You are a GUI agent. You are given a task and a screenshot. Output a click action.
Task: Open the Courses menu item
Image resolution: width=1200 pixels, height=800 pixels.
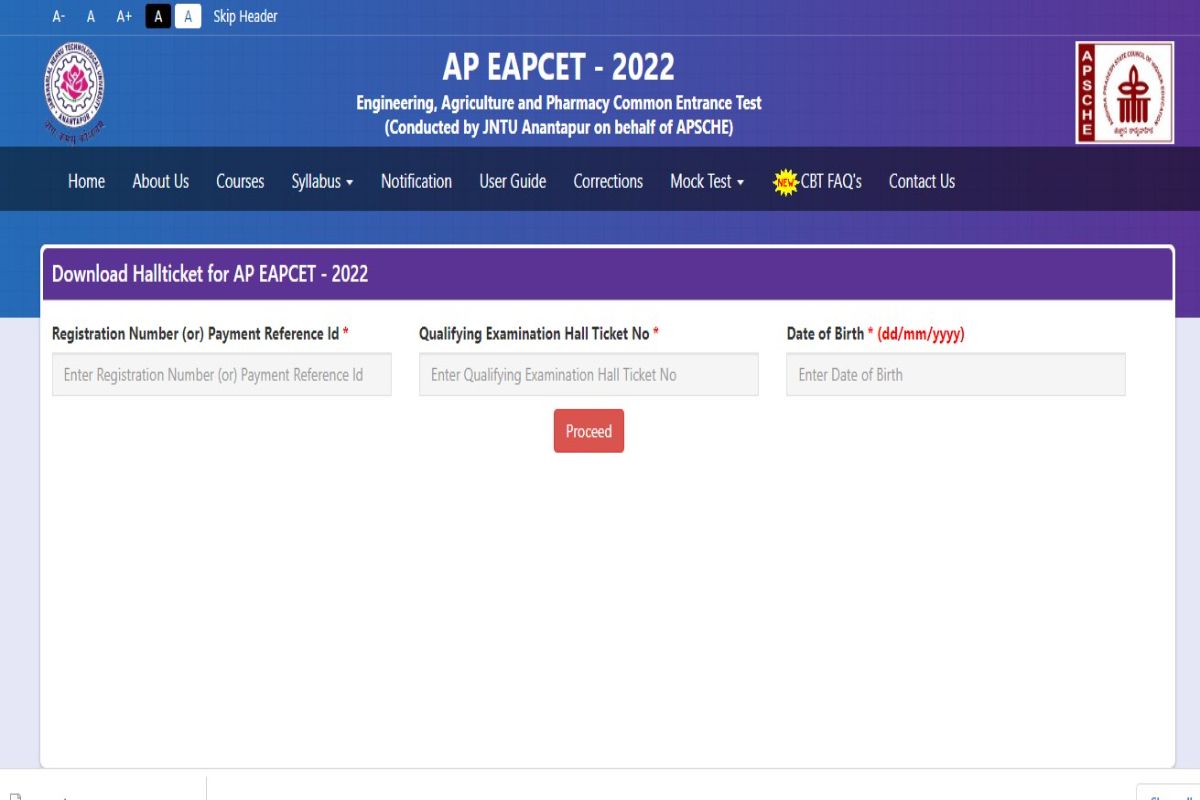240,181
